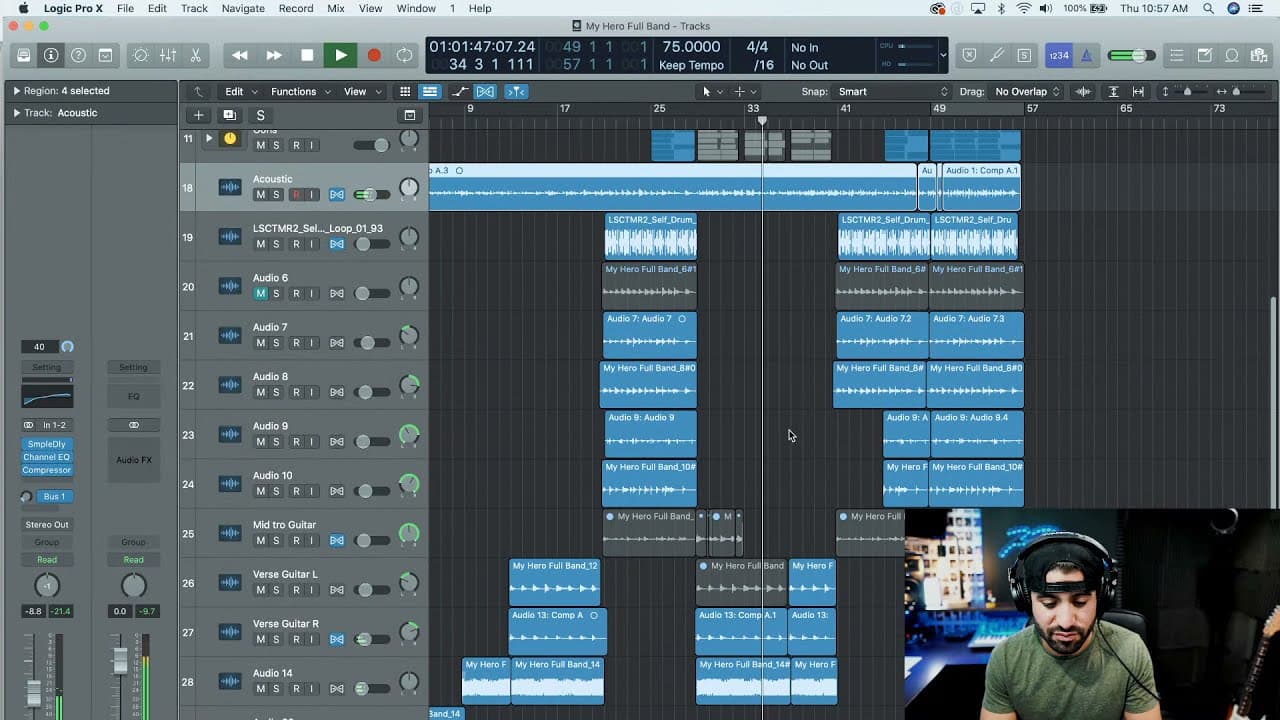Open the left-click pointer tool menu

pos(712,91)
